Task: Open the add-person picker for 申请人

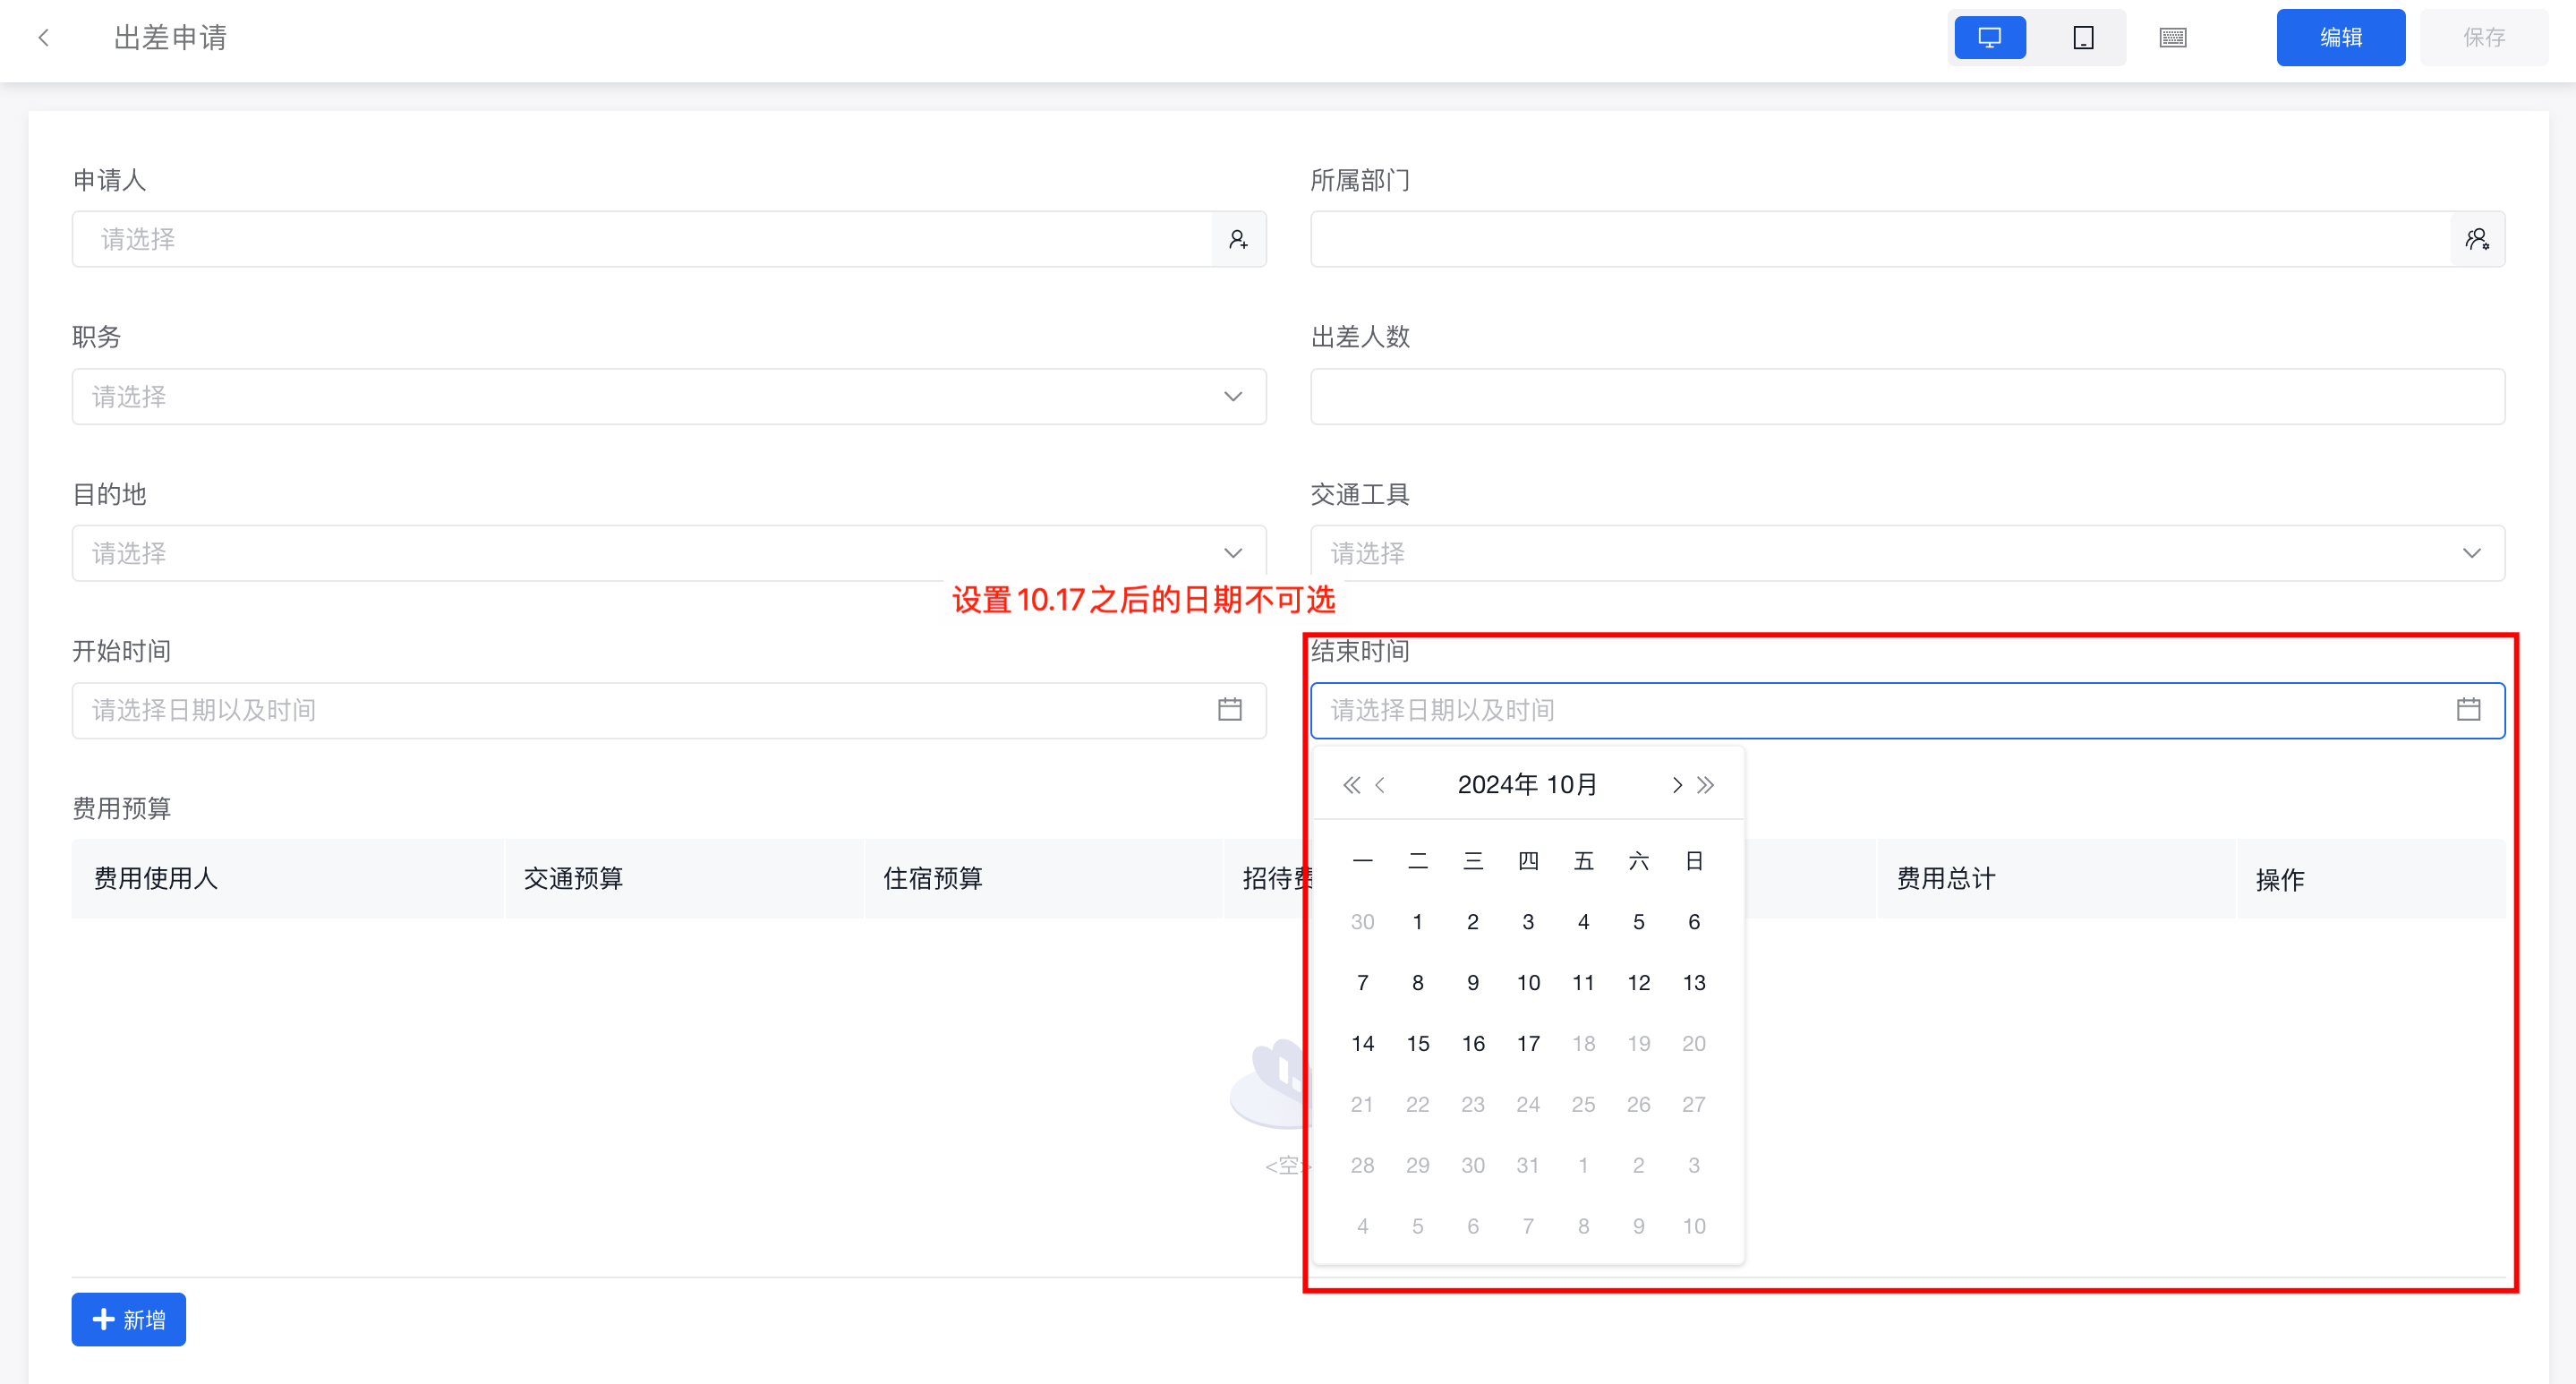Action: pyautogui.click(x=1239, y=239)
